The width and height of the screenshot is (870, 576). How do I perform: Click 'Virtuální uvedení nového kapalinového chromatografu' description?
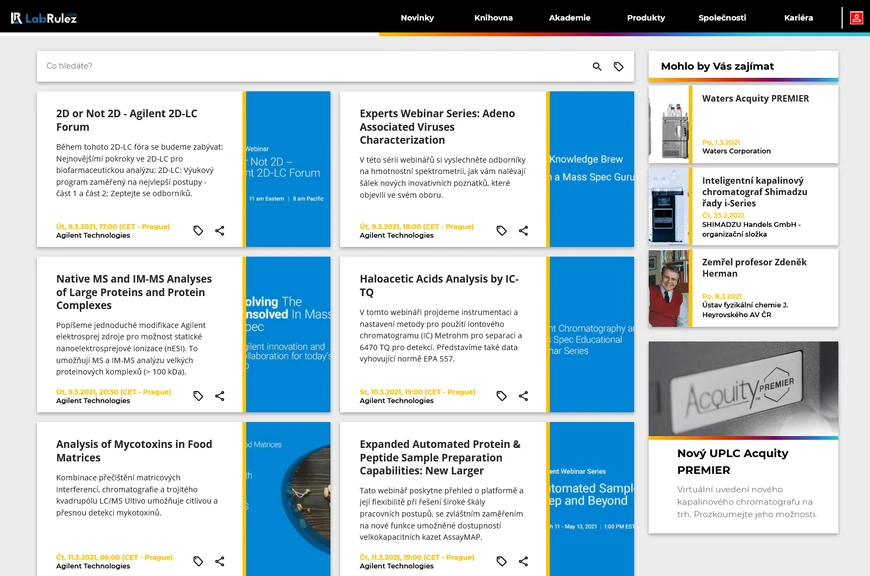[747, 502]
